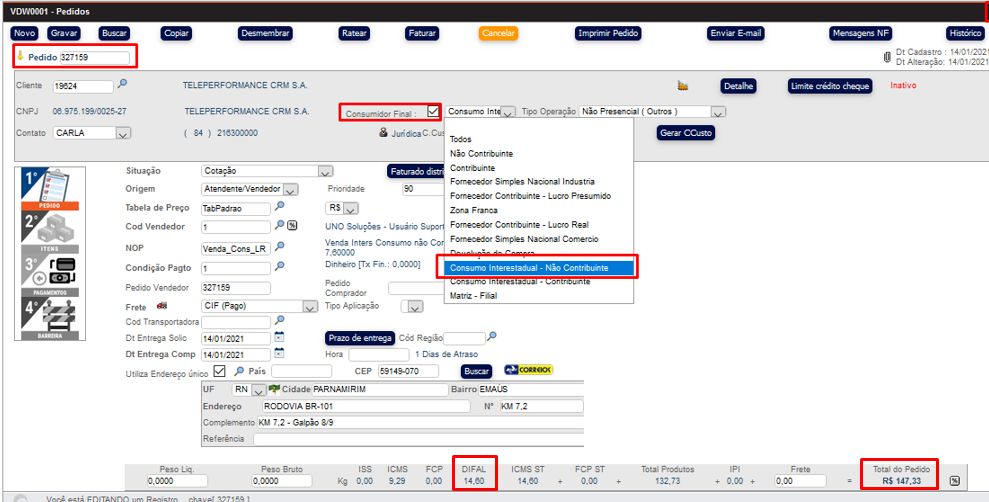
Task: Uncheck the Consumidor Final checkbox
Action: pos(433,111)
